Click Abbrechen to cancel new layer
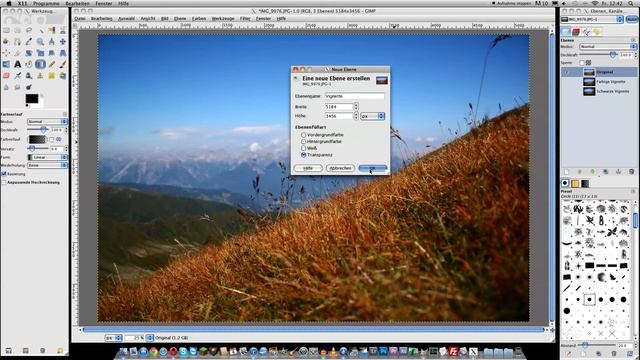Image resolution: width=640 pixels, height=360 pixels. pos(340,168)
